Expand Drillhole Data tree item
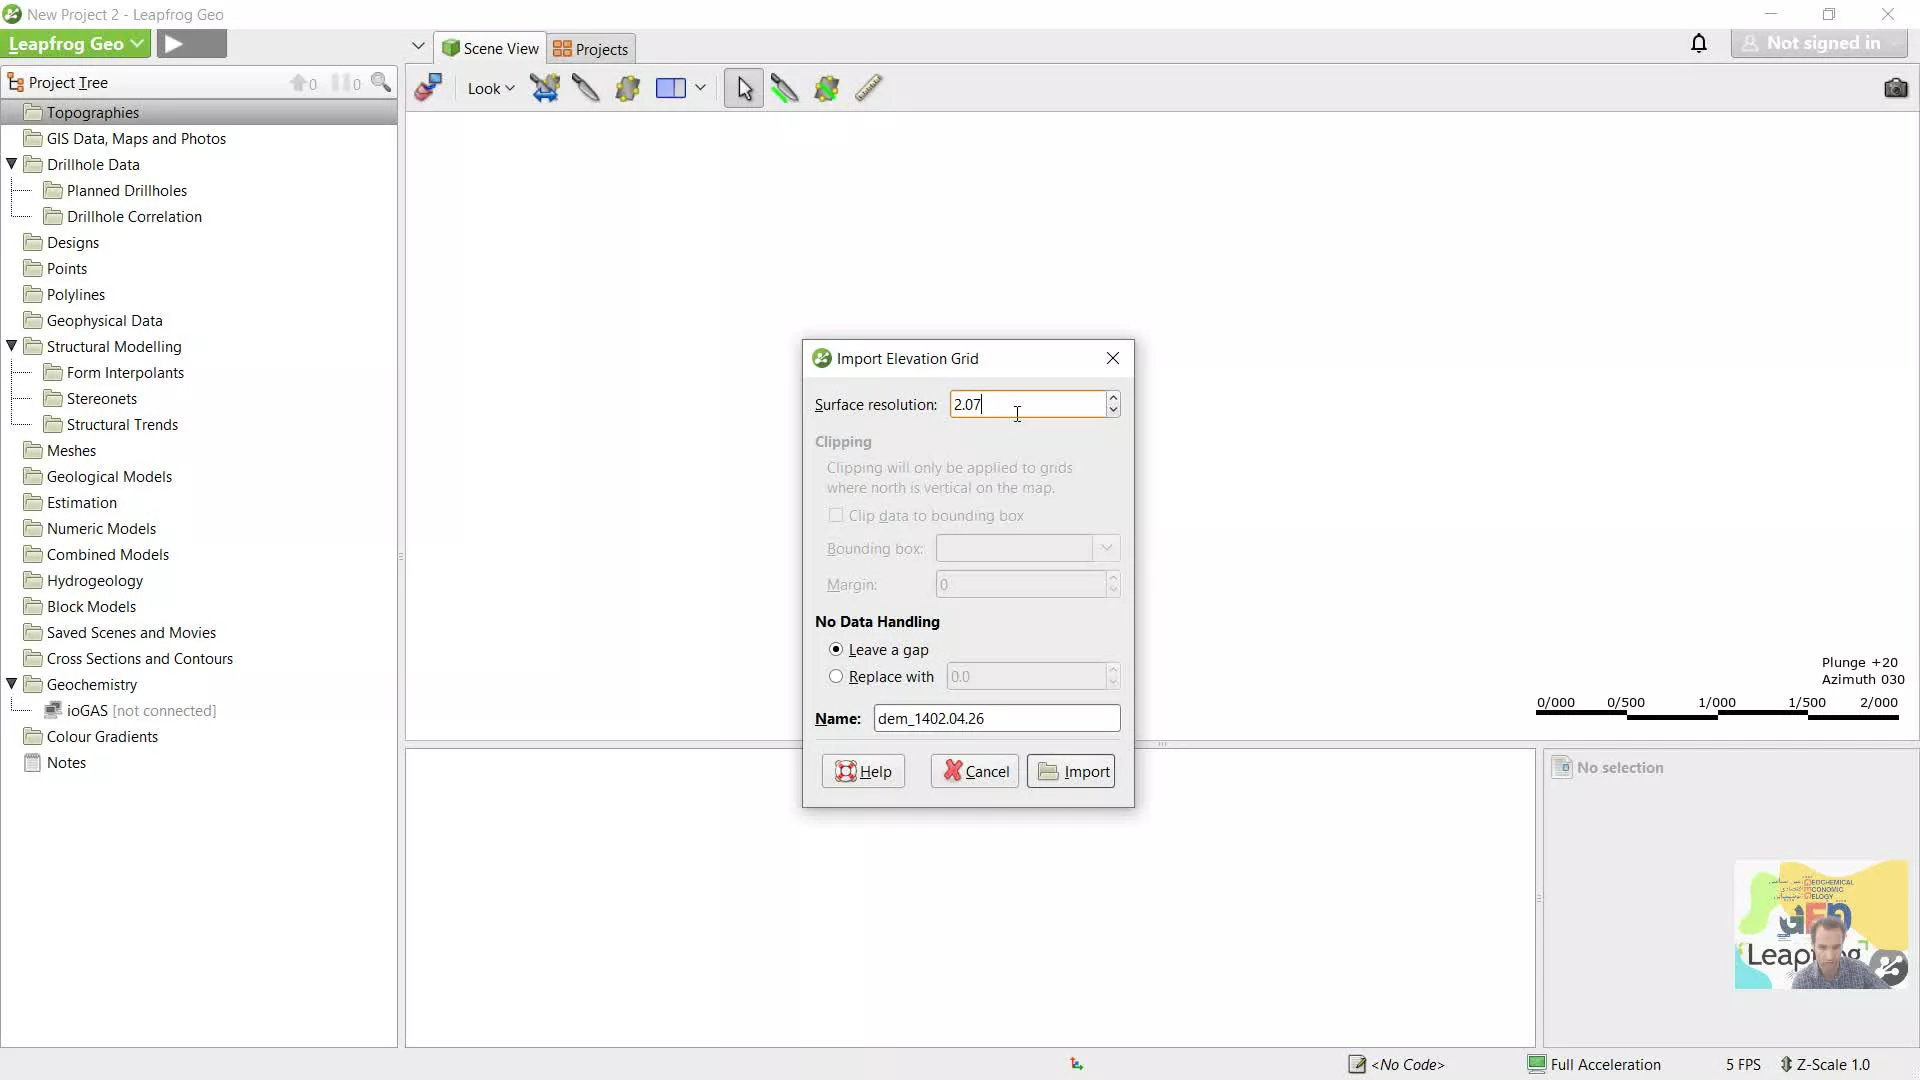This screenshot has height=1080, width=1920. [x=12, y=164]
